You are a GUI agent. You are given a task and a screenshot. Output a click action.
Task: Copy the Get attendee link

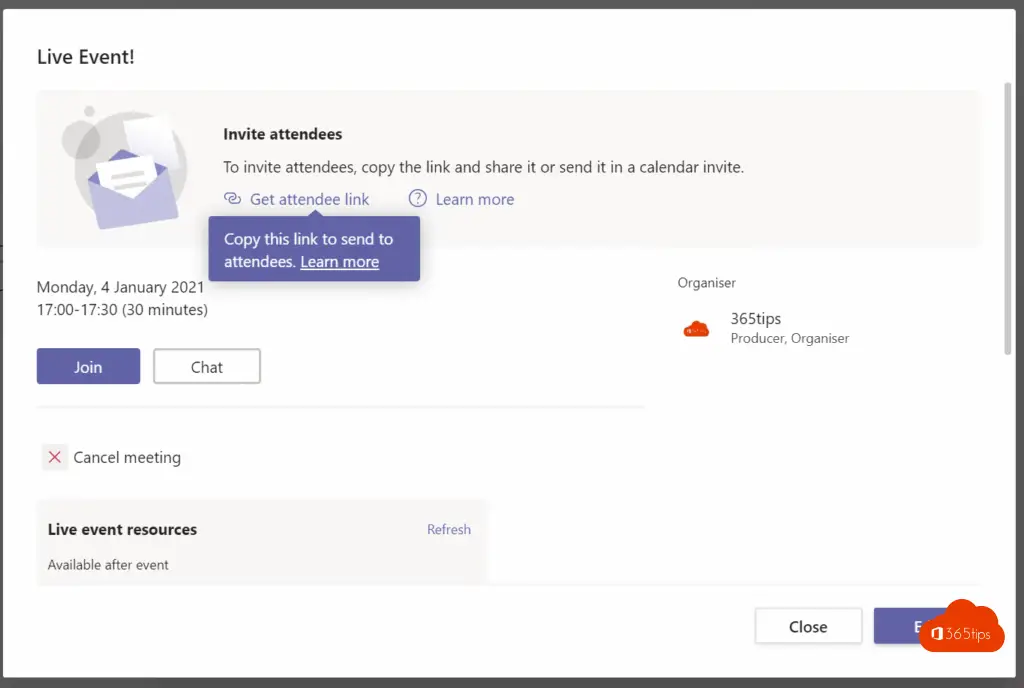[x=309, y=199]
